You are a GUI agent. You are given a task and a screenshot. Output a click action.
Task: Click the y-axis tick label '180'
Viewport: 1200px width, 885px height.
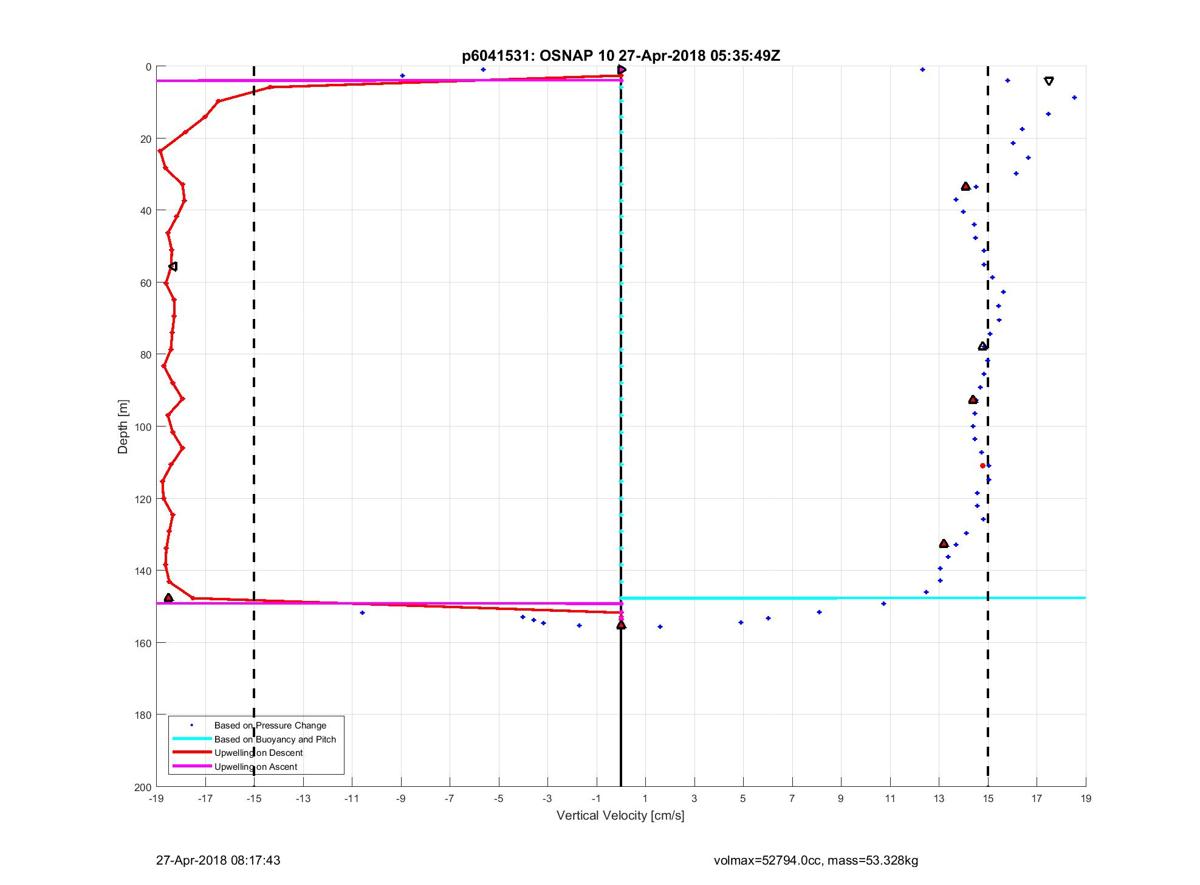[142, 715]
